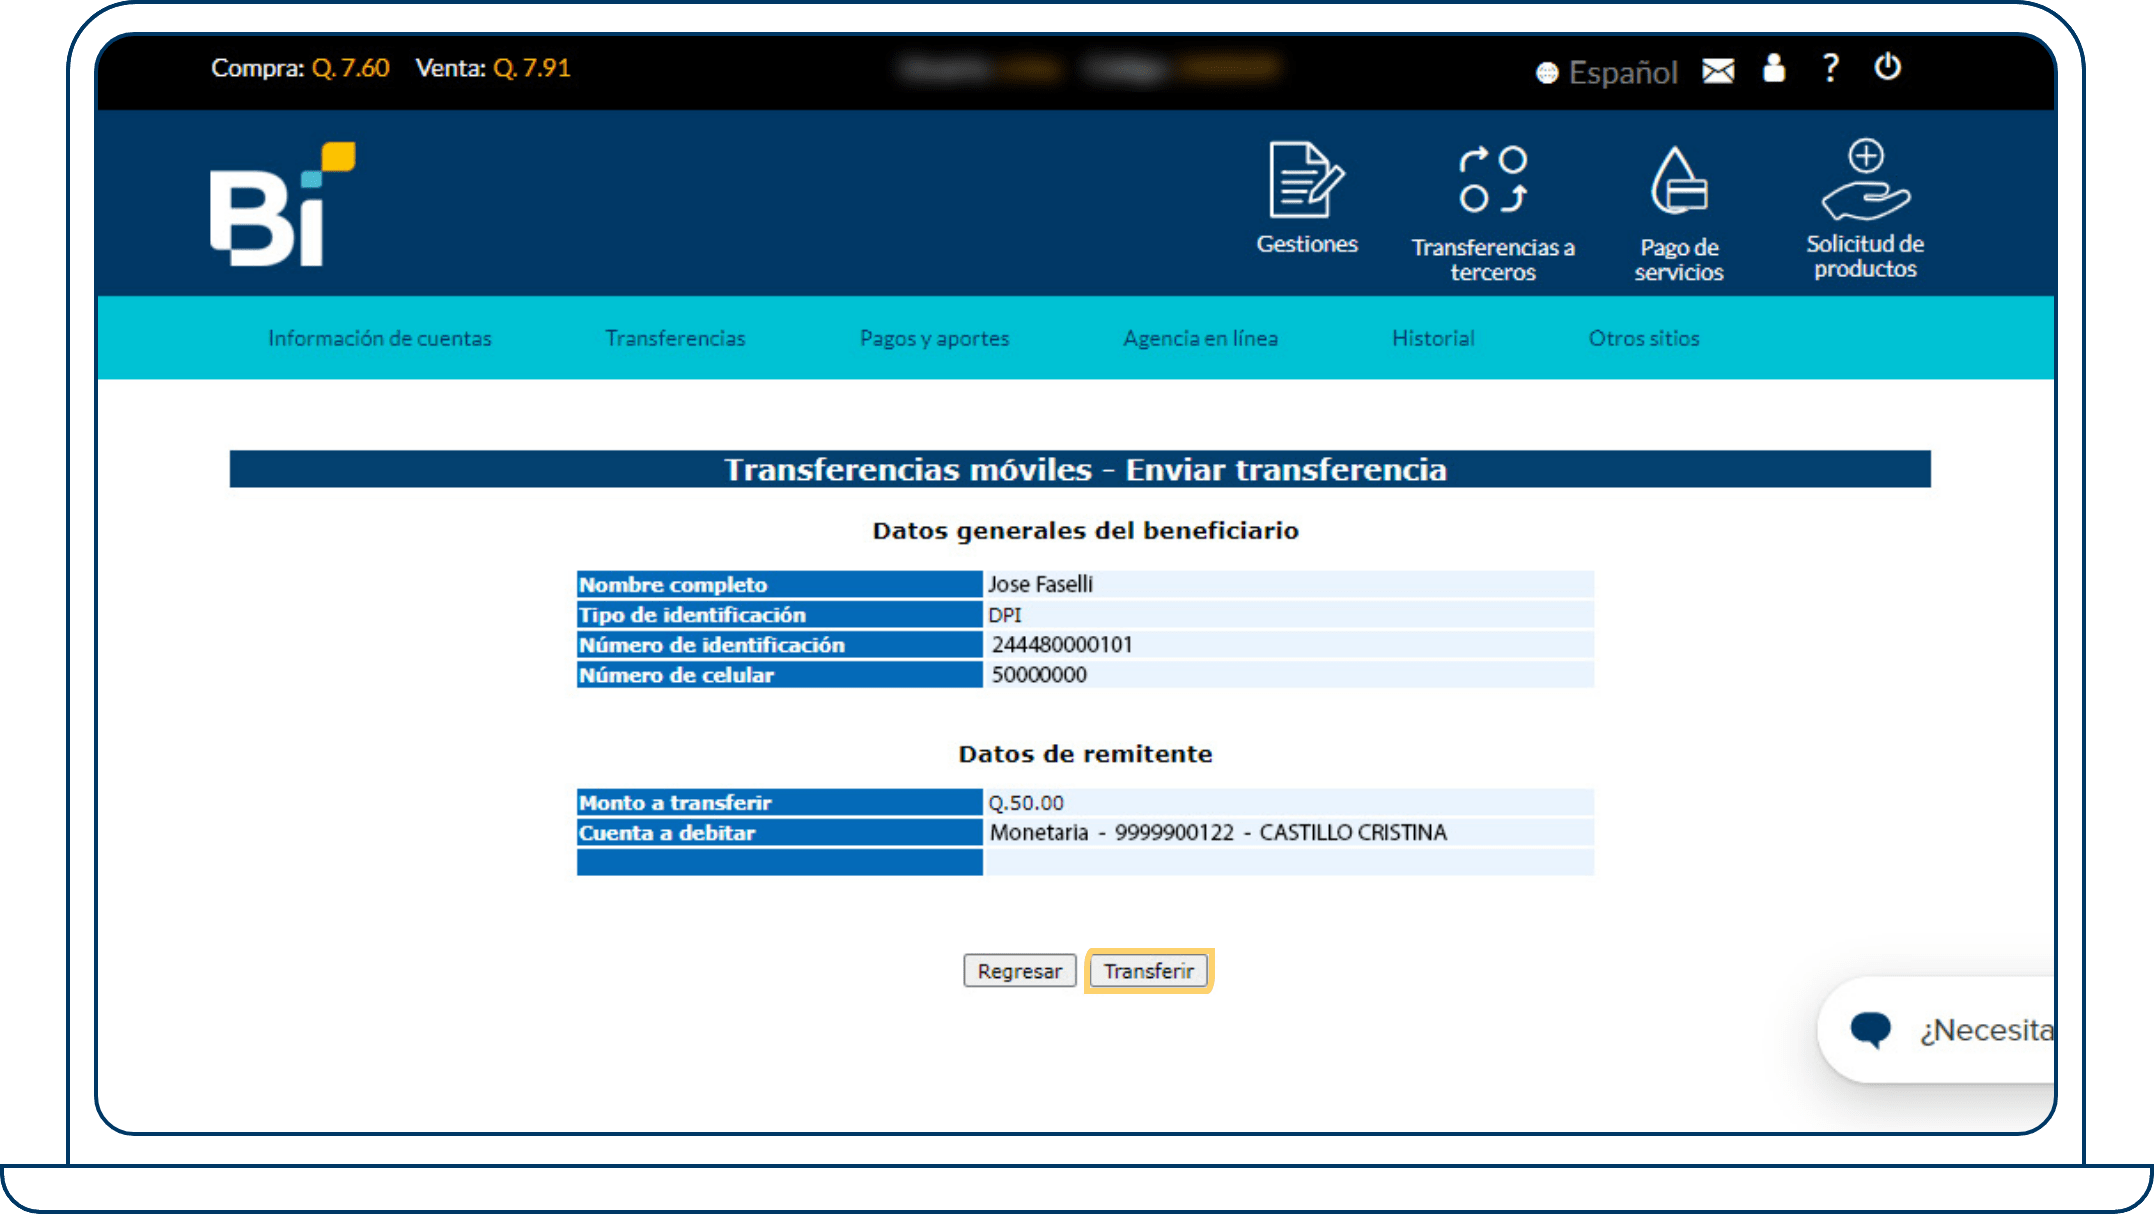Select identification number 244480000101
Screen dimensions: 2154x1214
pos(1062,645)
